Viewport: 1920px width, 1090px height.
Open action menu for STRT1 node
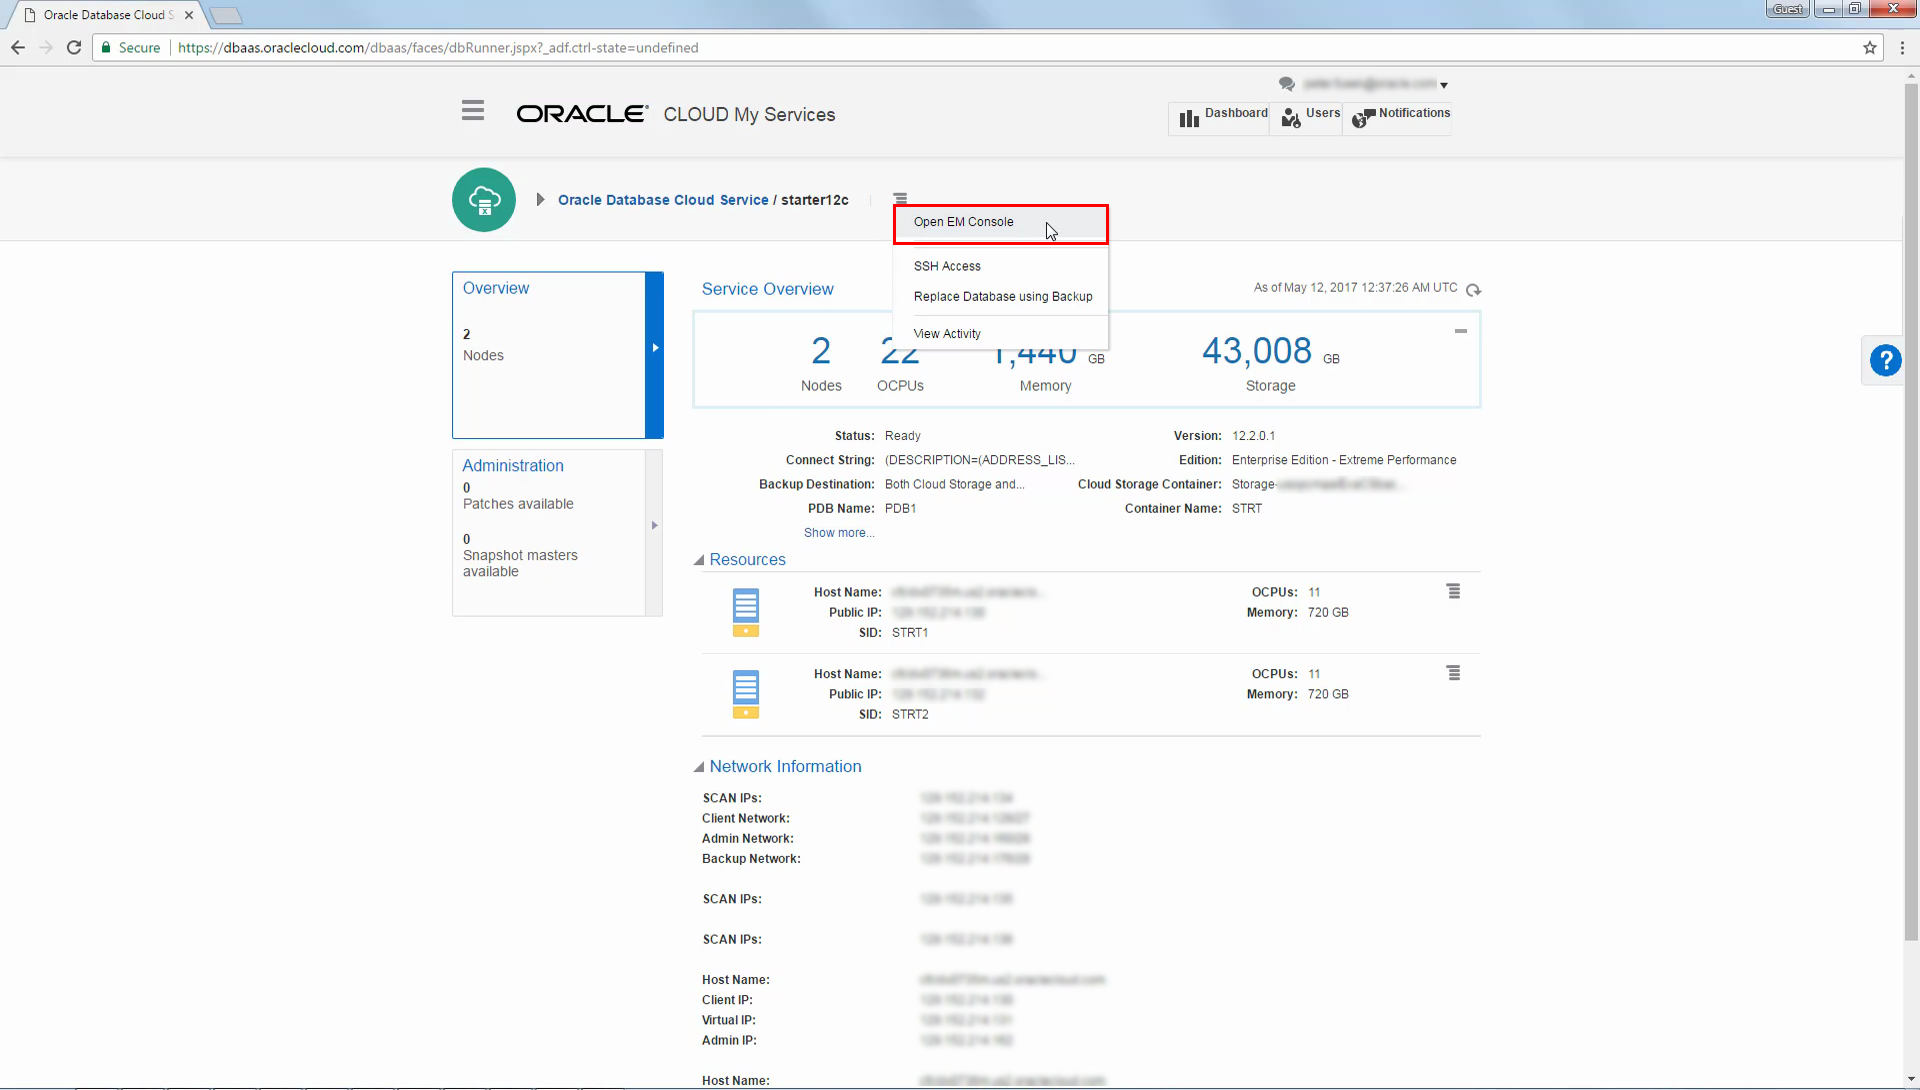[1453, 592]
